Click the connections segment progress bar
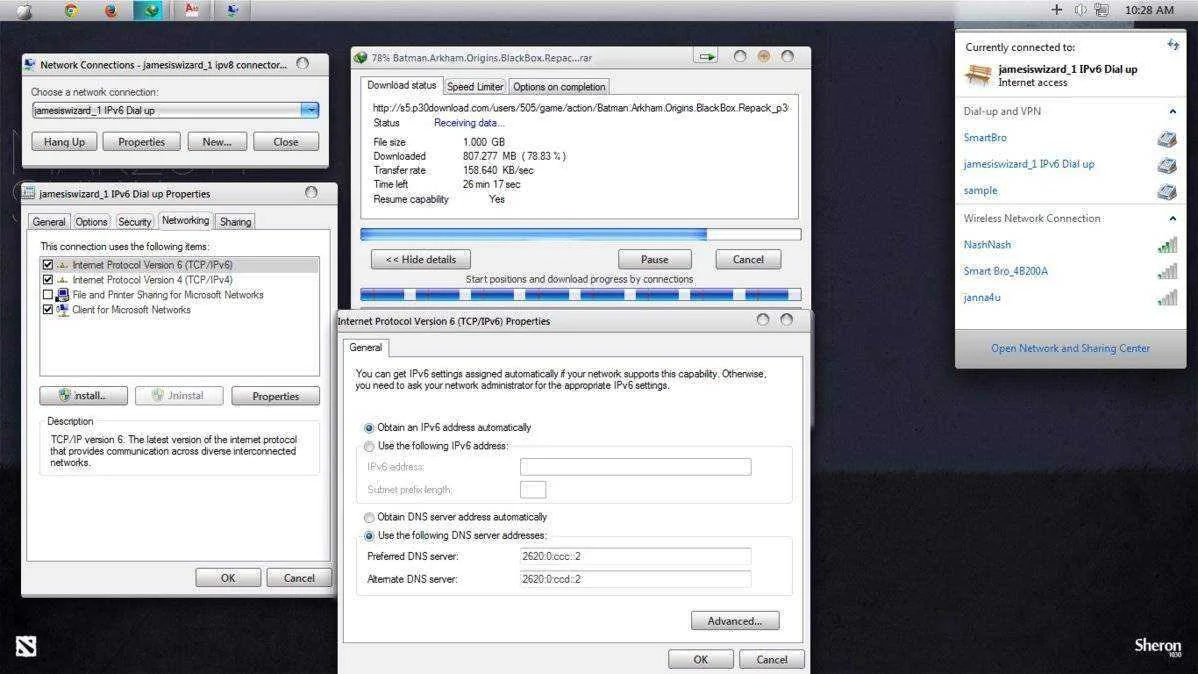1198x674 pixels. coord(581,294)
